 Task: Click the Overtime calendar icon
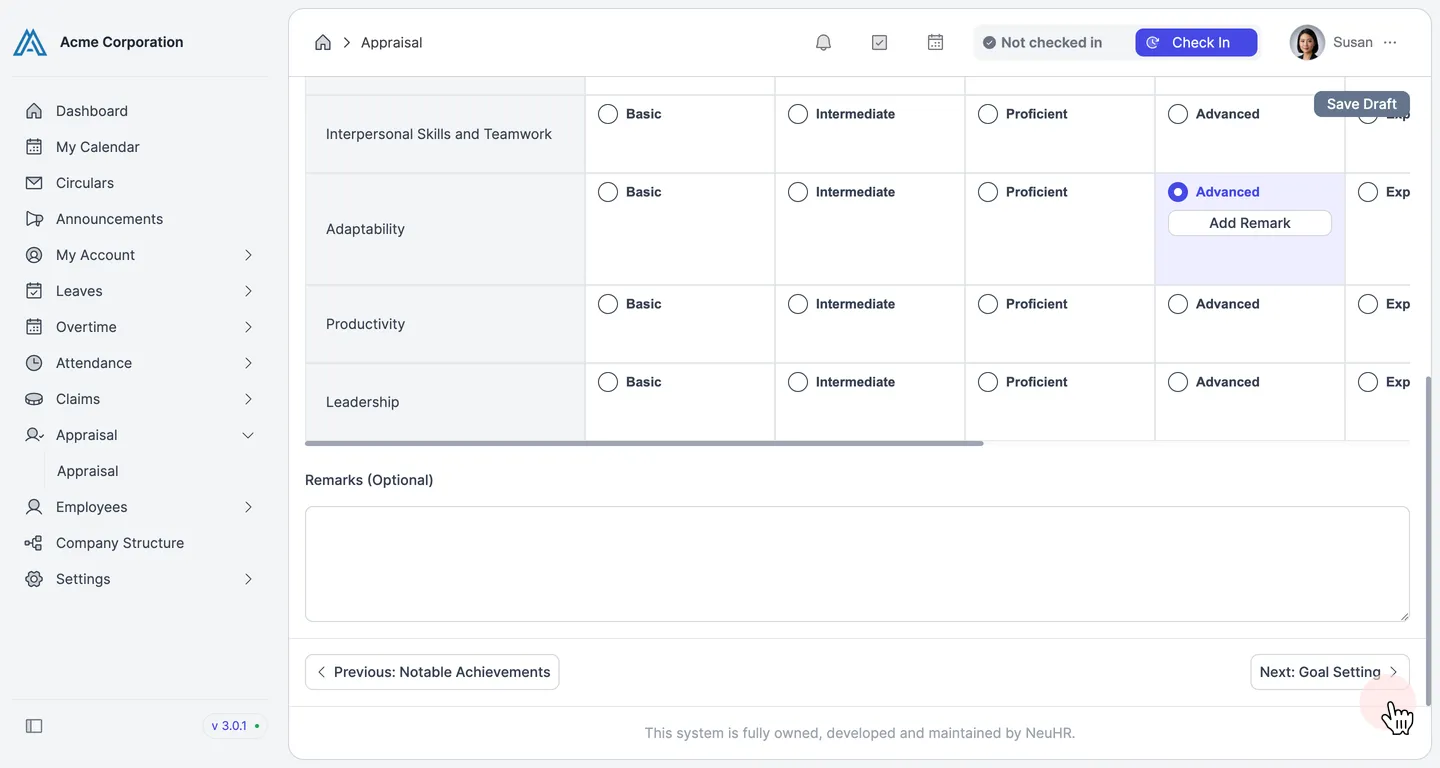tap(34, 327)
